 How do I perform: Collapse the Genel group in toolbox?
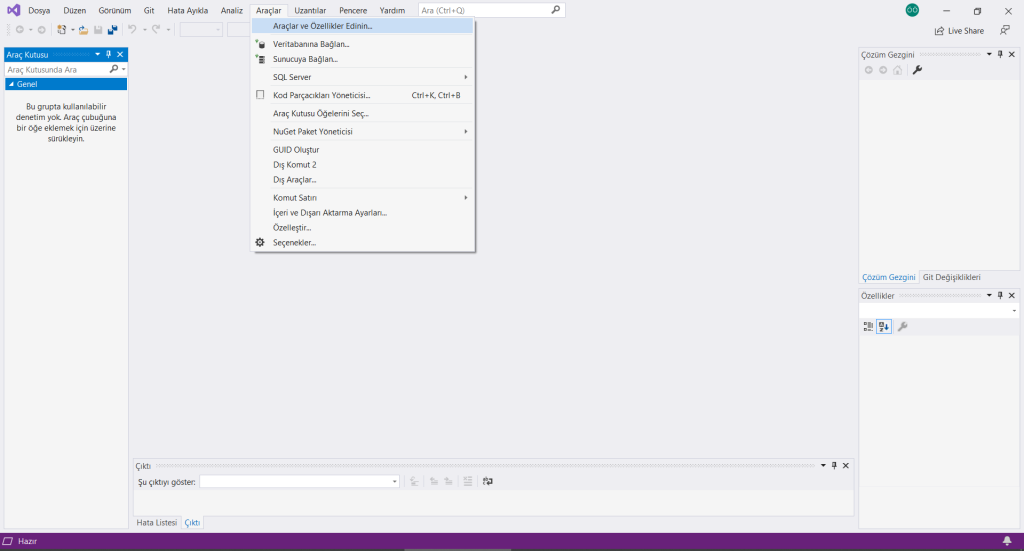coord(10,84)
